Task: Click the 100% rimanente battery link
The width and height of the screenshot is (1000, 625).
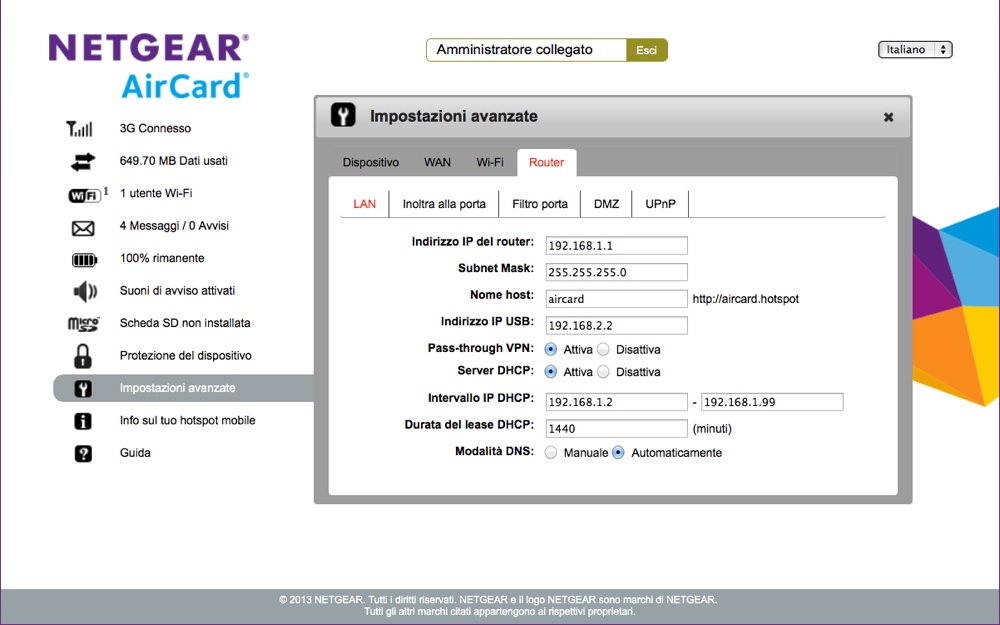Action: (x=162, y=258)
